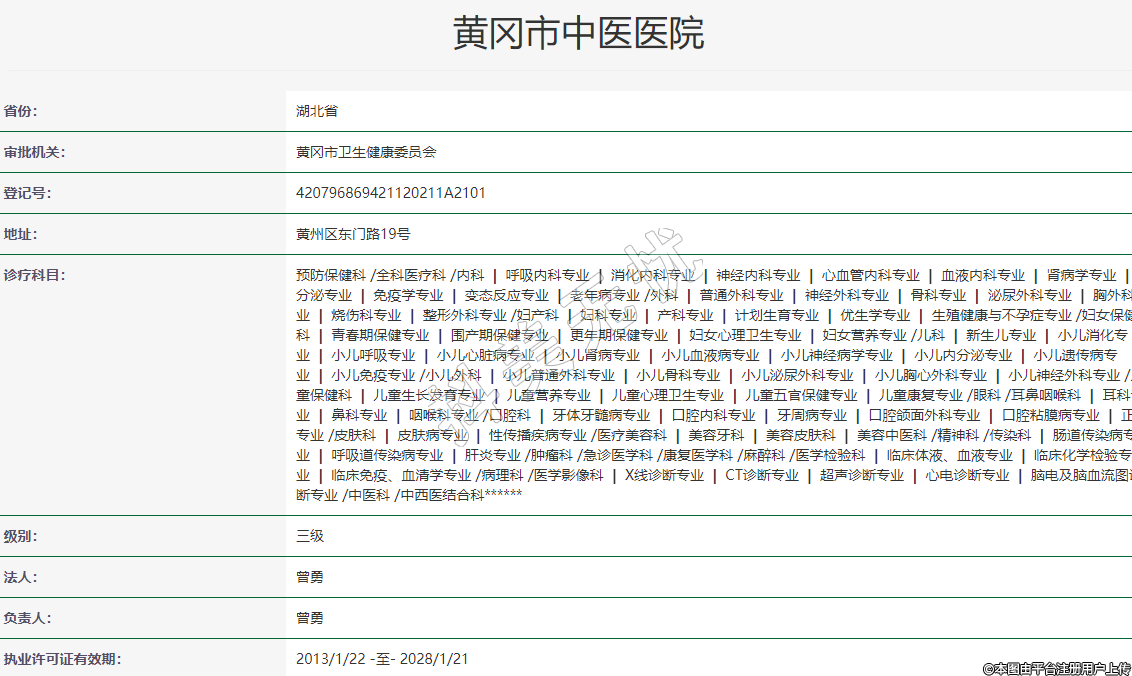The image size is (1132, 676).
Task: Click registration number 420796869421120211A2101
Action: point(390,193)
